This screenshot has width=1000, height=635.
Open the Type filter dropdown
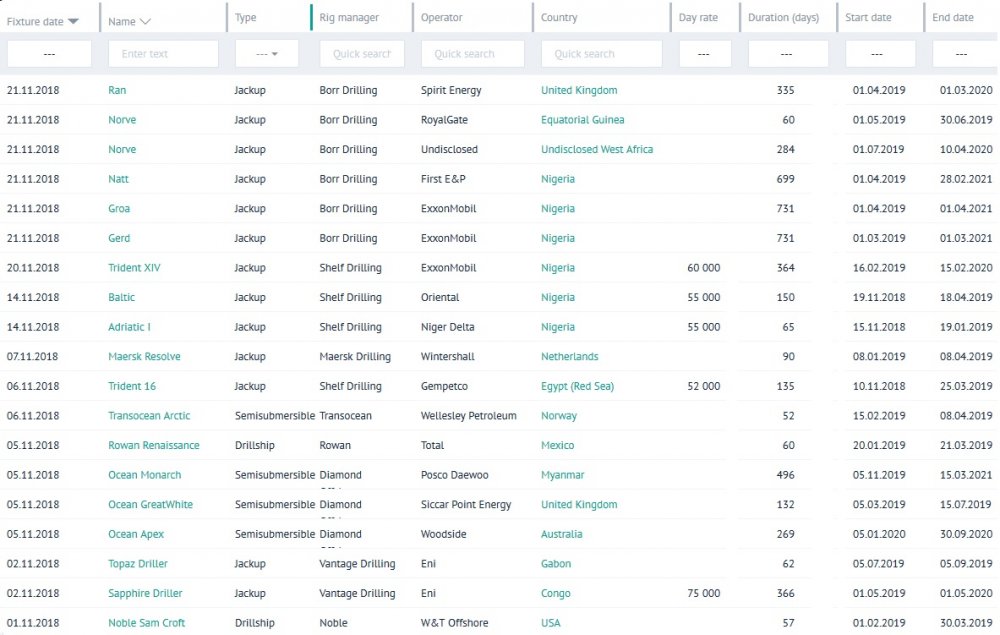point(267,54)
